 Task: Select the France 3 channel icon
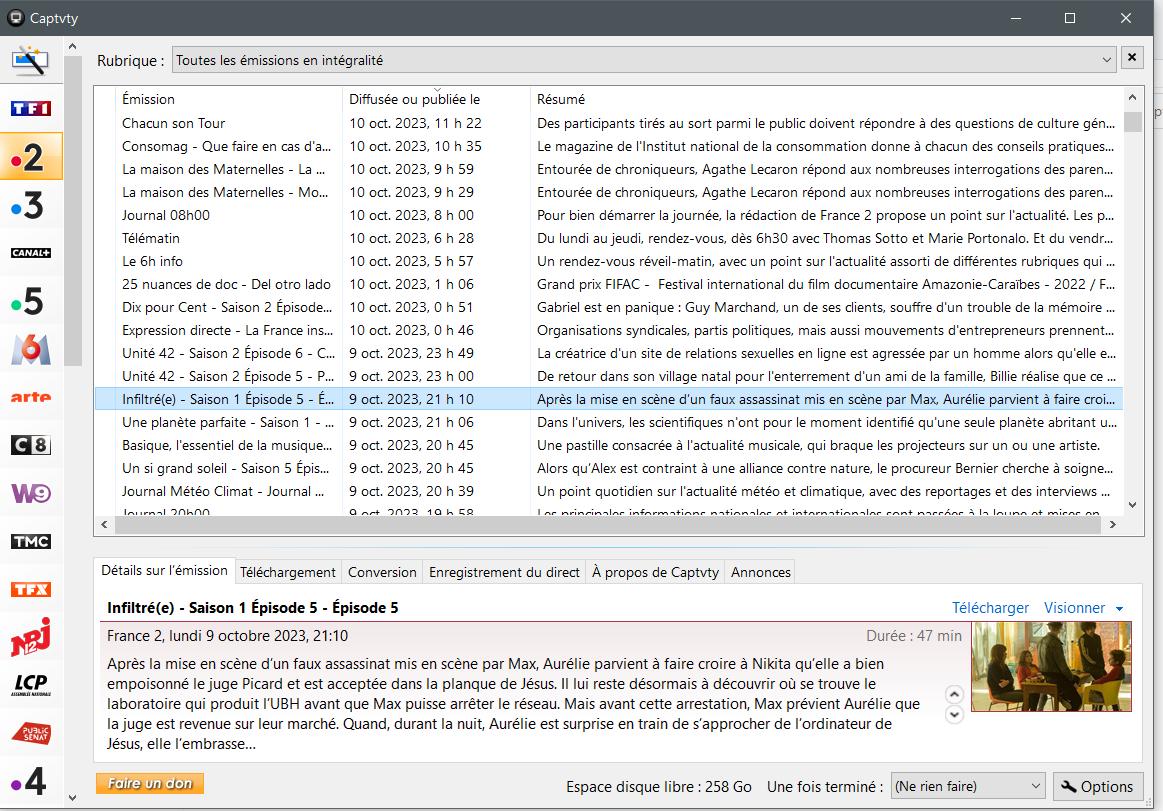point(31,205)
